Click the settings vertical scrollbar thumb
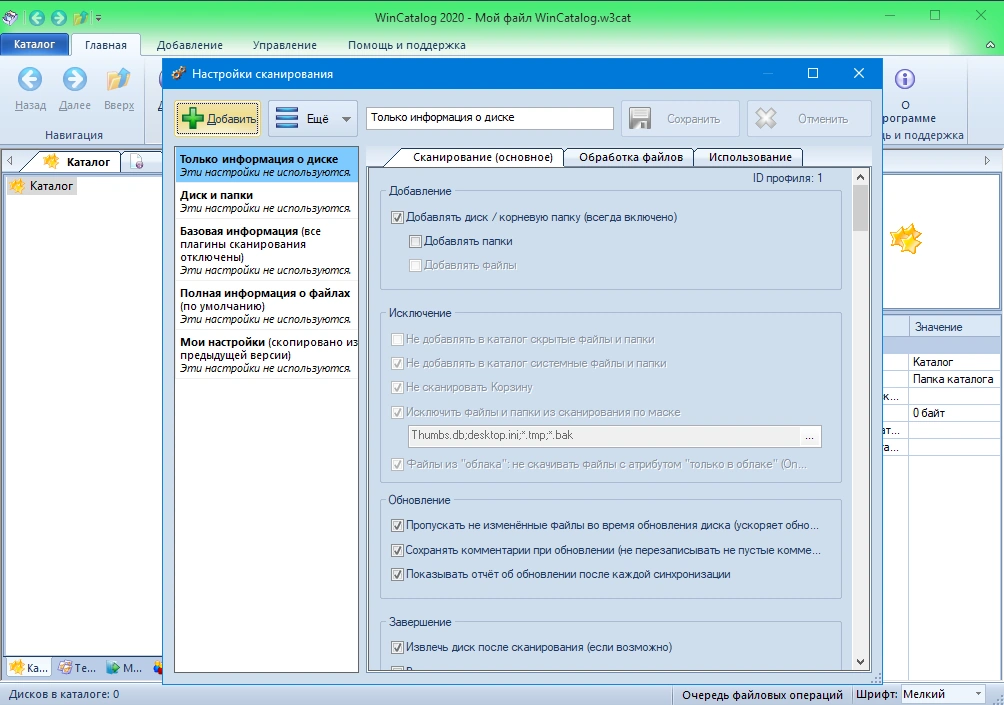The width and height of the screenshot is (1004, 705). click(x=860, y=208)
